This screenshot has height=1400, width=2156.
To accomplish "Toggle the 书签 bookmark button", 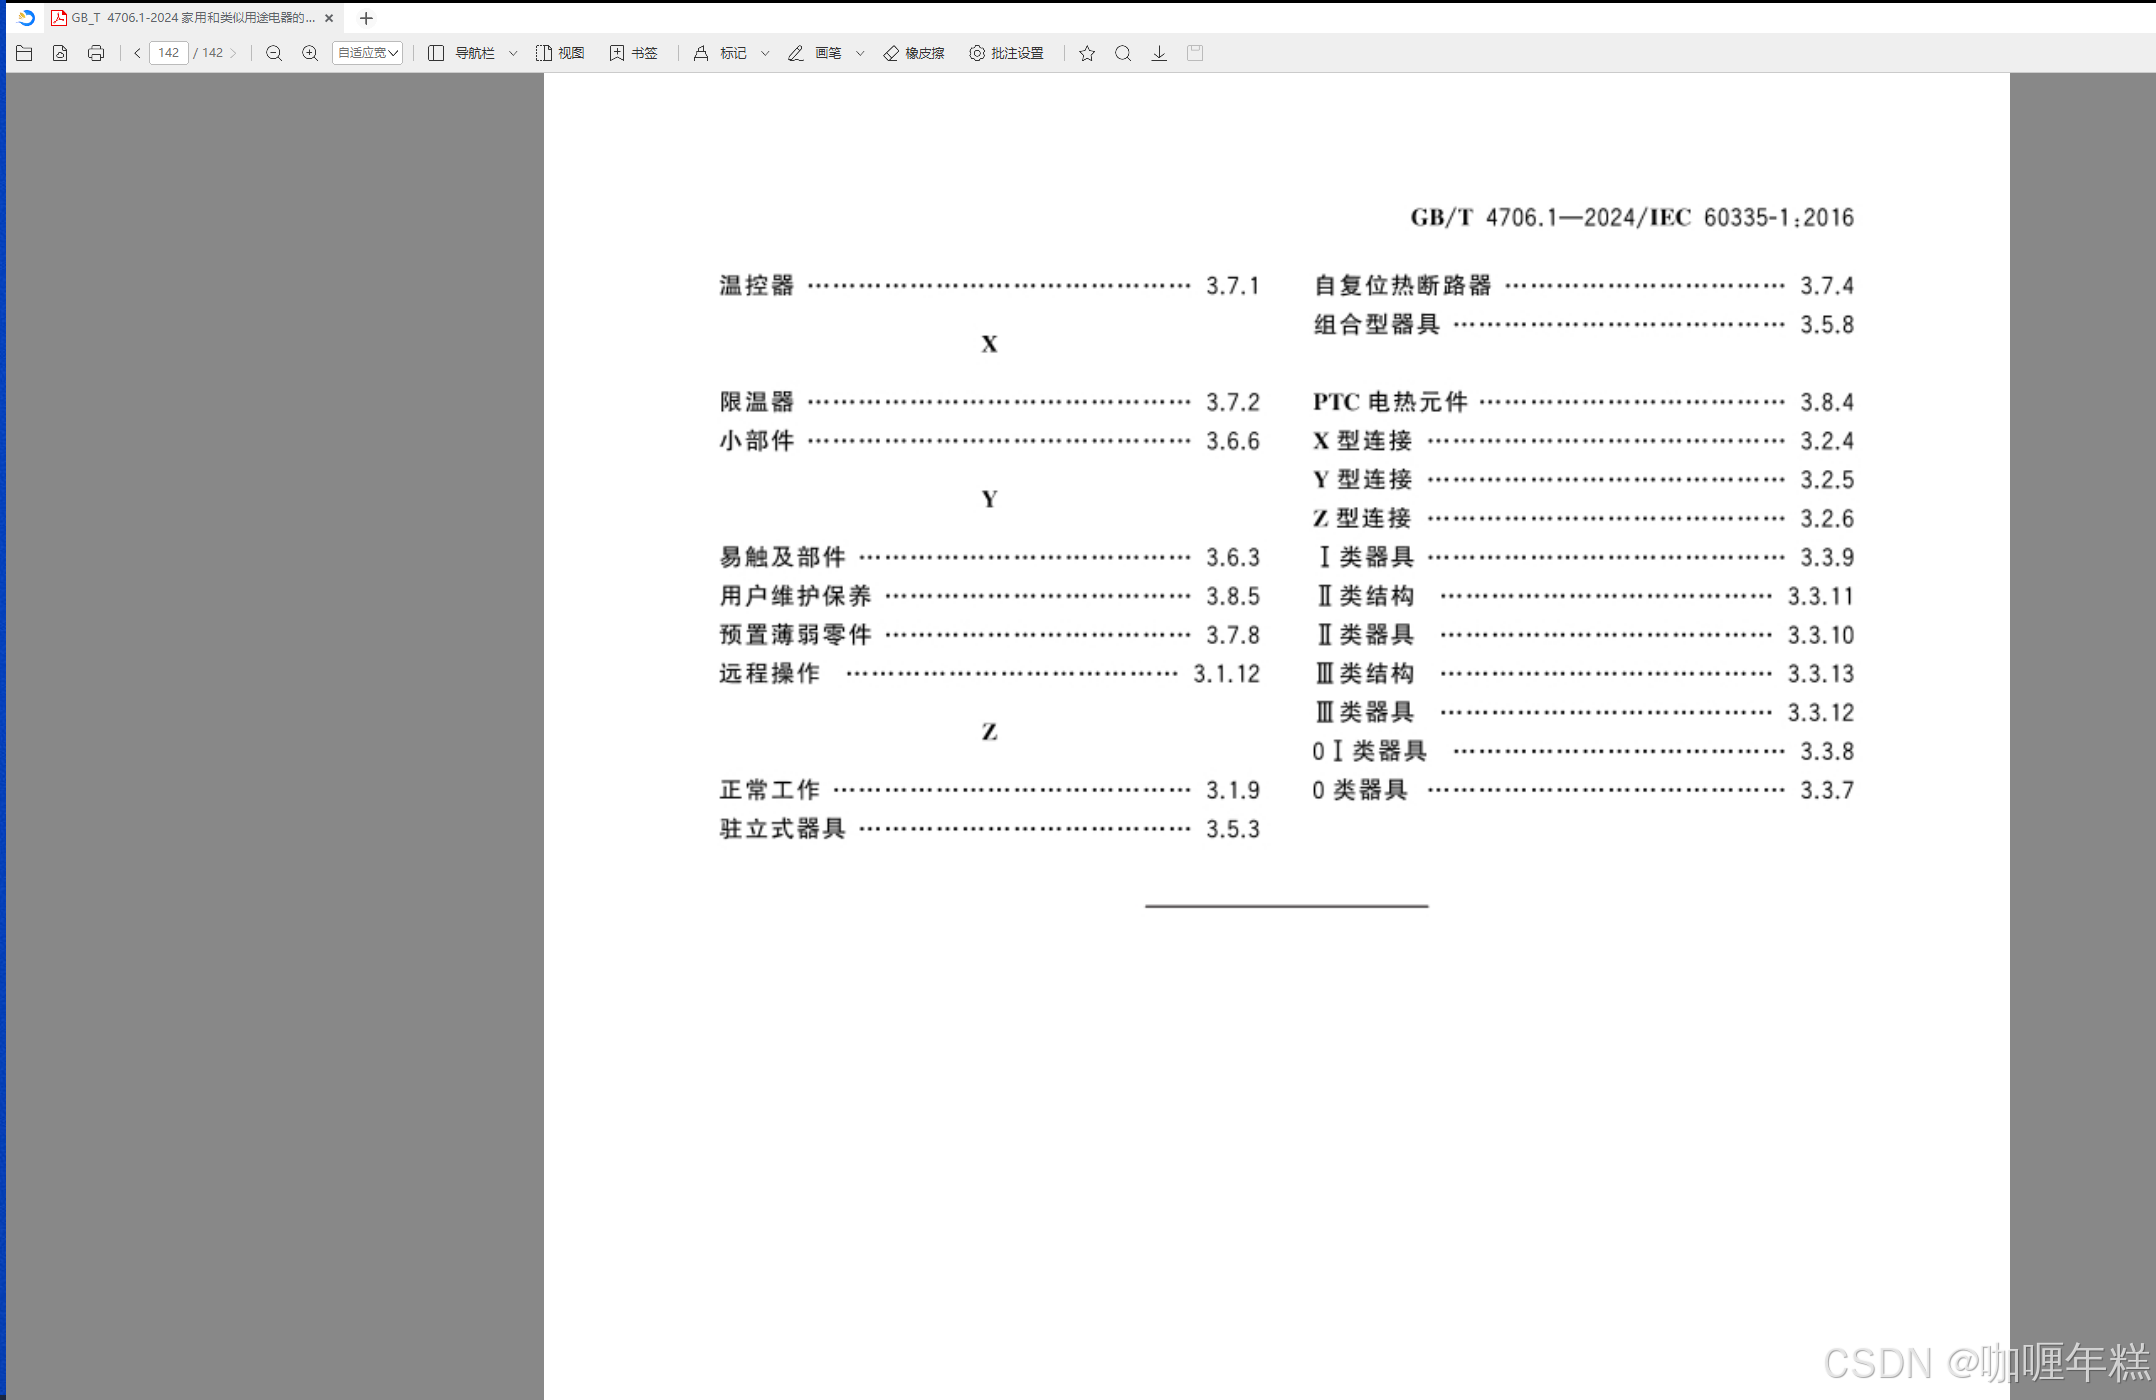I will 633,53.
